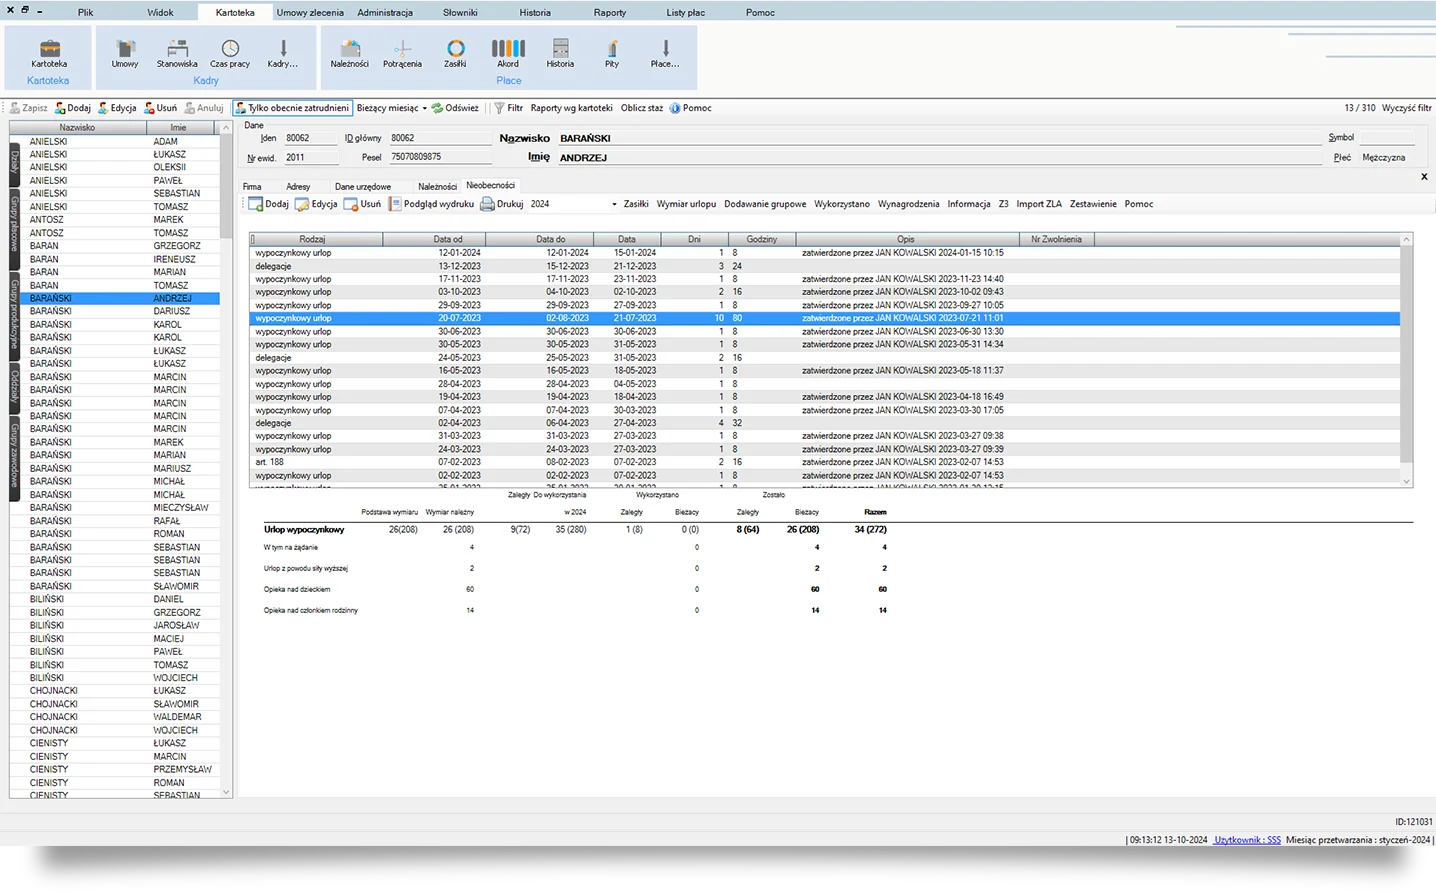Click the Oblicz staż button
1436x892 pixels.
(642, 108)
